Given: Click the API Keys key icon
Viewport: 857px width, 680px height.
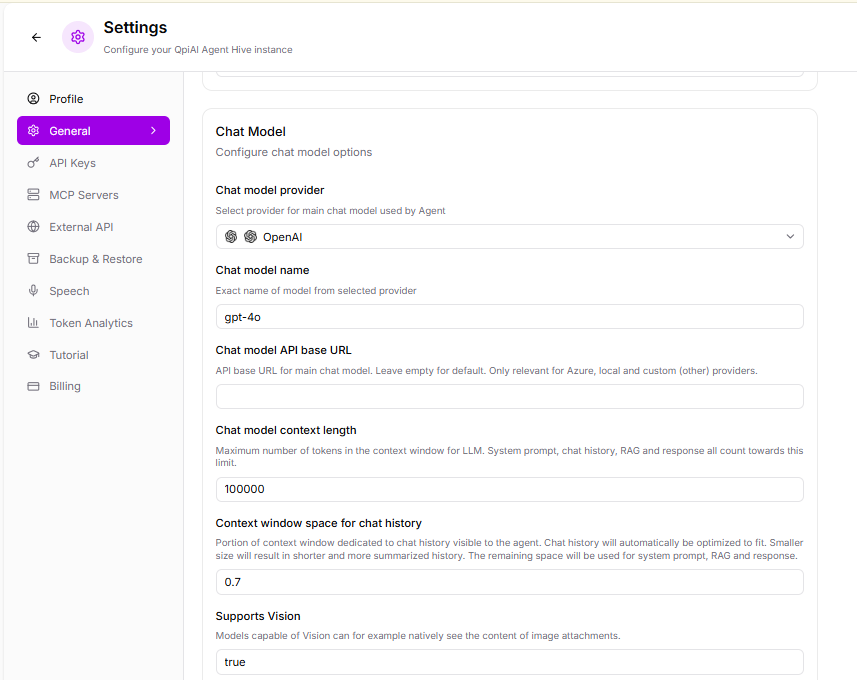Looking at the screenshot, I should (33, 163).
